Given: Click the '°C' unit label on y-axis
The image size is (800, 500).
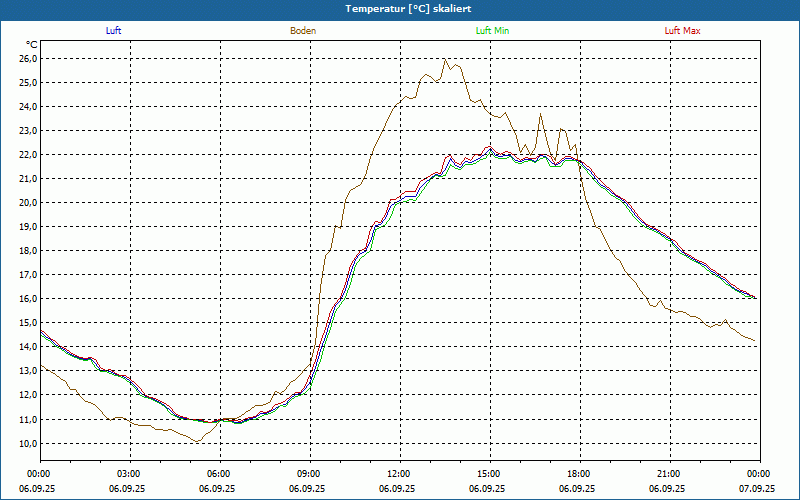Looking at the screenshot, I should (32, 45).
